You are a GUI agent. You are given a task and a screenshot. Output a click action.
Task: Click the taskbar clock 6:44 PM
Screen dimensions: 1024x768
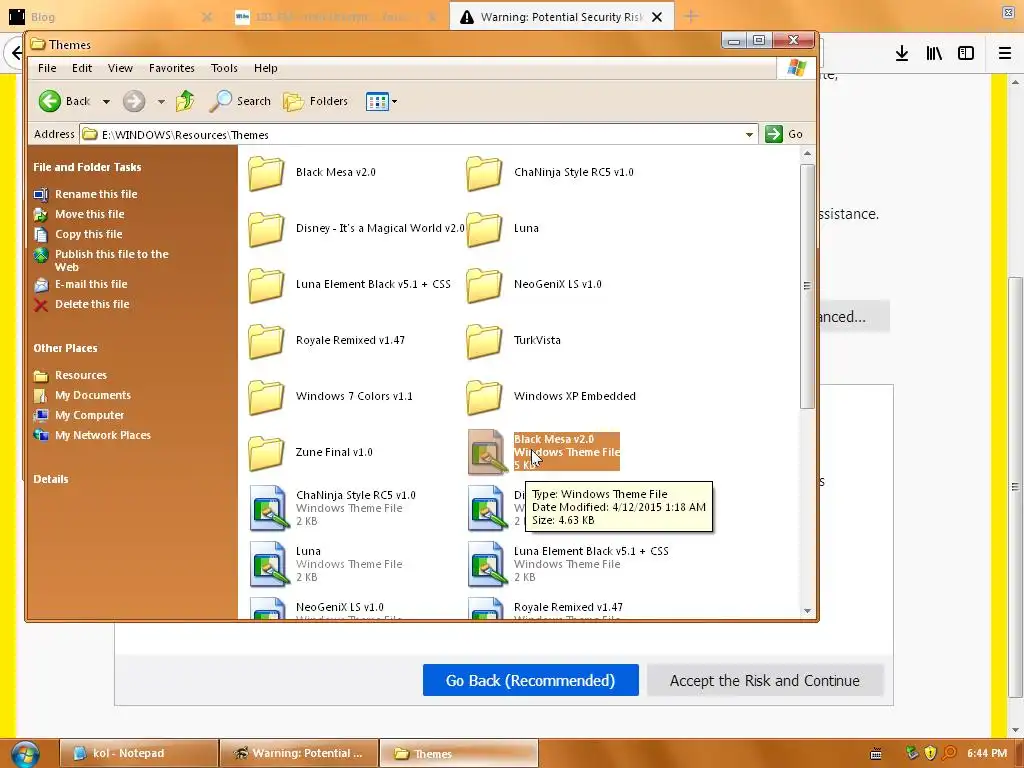tap(987, 754)
